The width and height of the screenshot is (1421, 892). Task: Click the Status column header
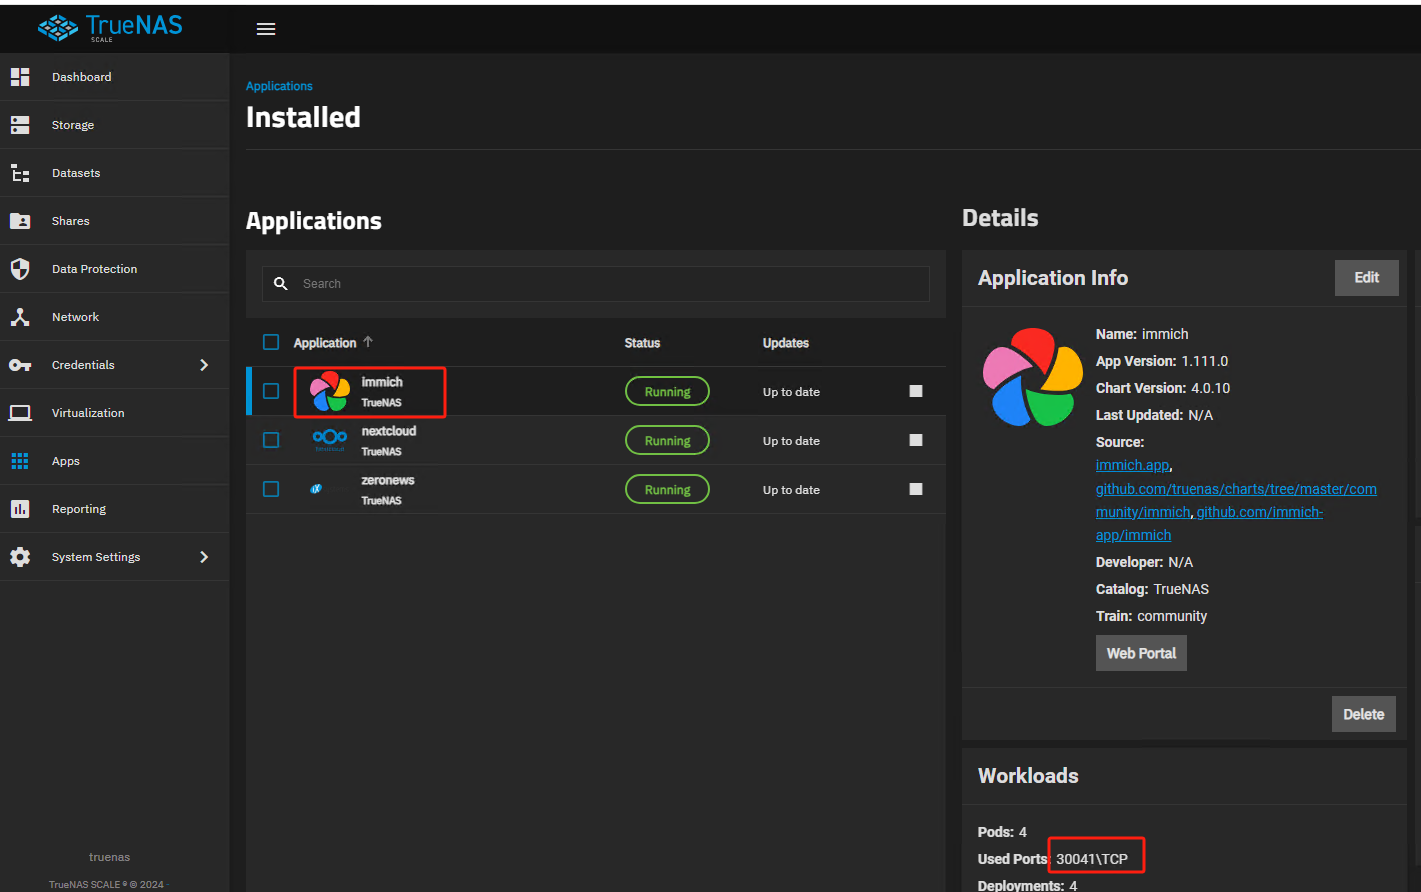coord(642,343)
